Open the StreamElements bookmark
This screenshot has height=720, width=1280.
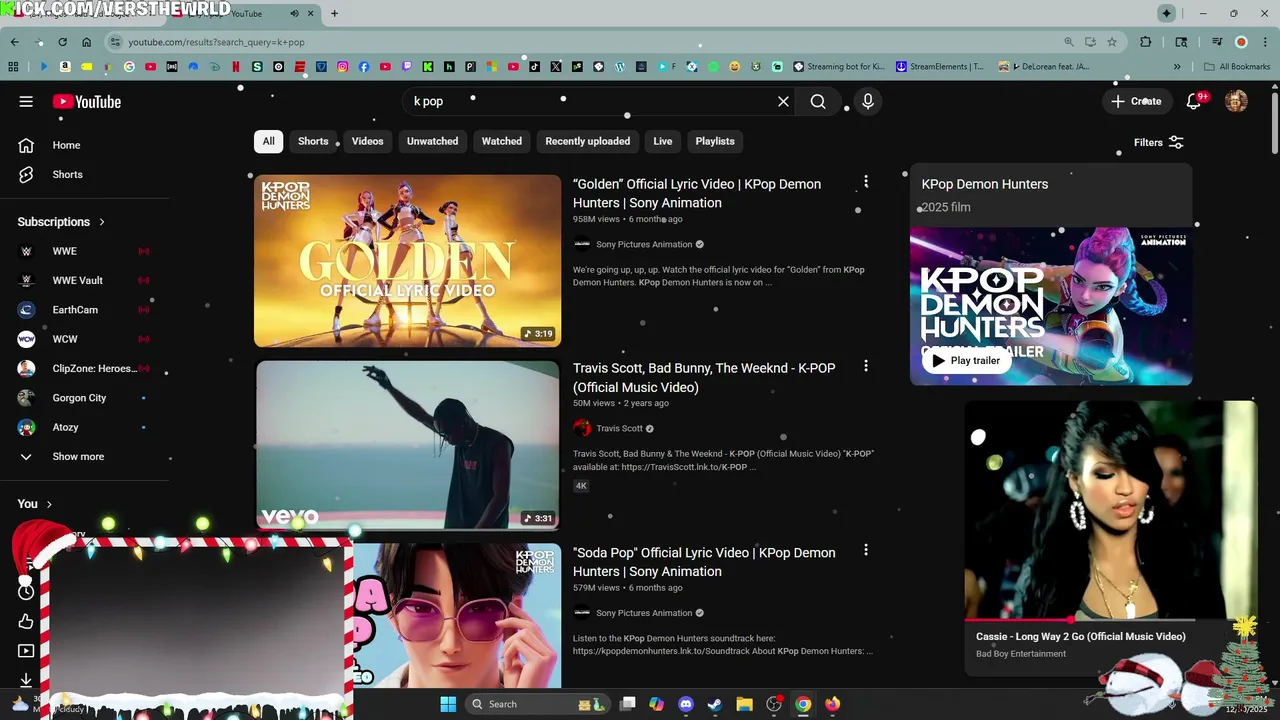[940, 67]
